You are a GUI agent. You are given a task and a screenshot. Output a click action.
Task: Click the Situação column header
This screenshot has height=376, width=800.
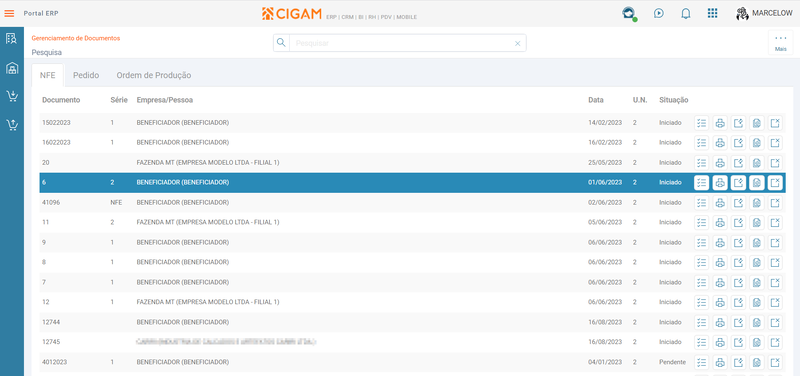pos(673,100)
